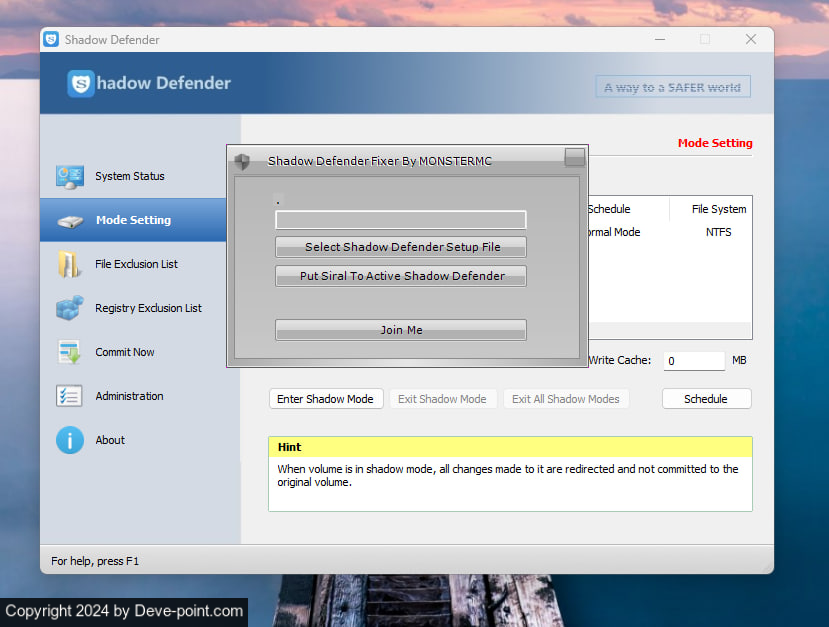Close the Shadow Defender main window

751,40
